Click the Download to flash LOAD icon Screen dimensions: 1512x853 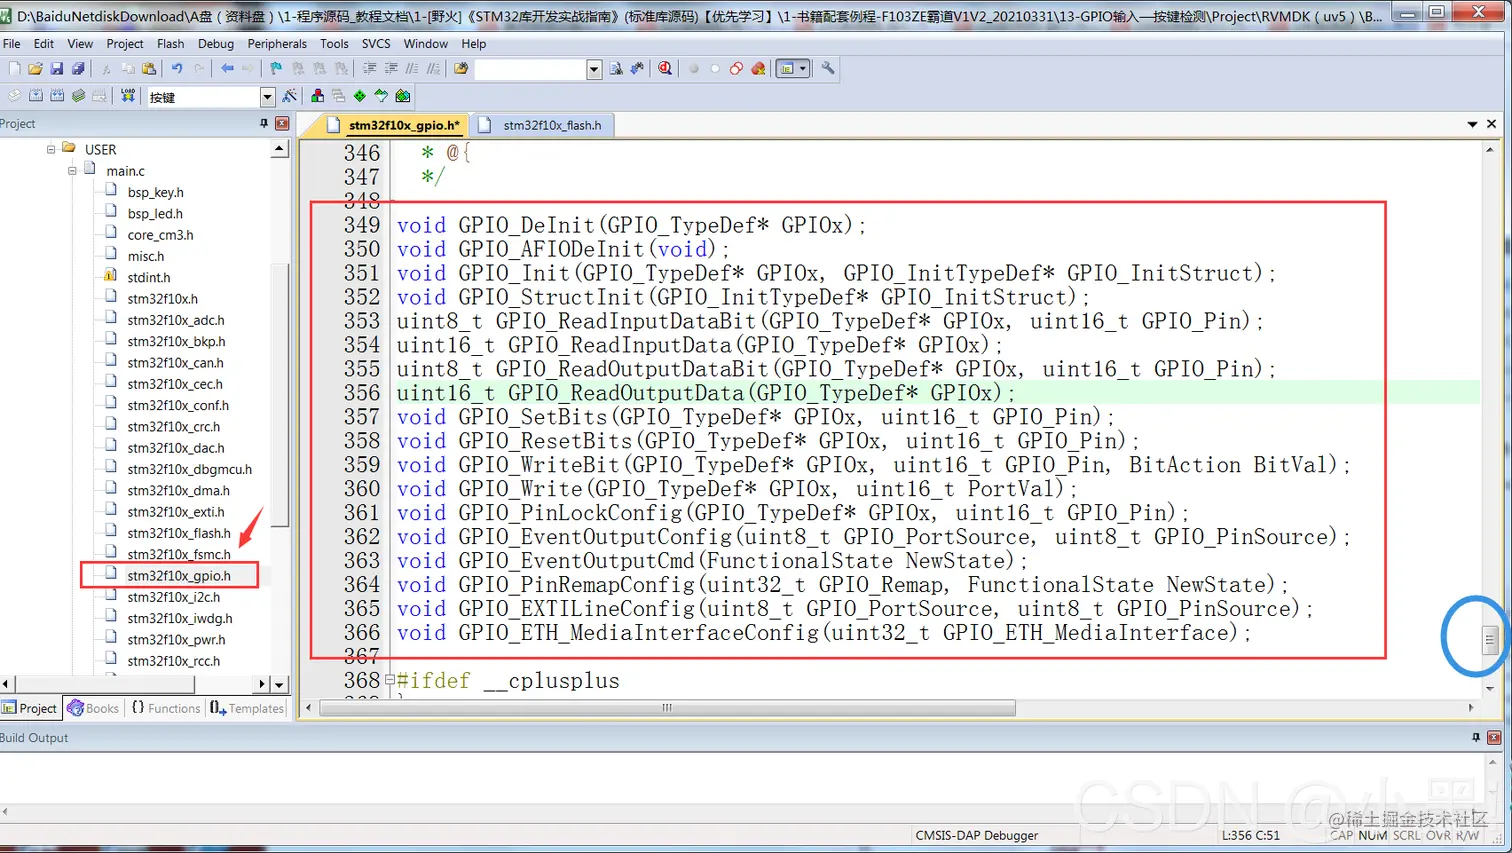click(128, 96)
